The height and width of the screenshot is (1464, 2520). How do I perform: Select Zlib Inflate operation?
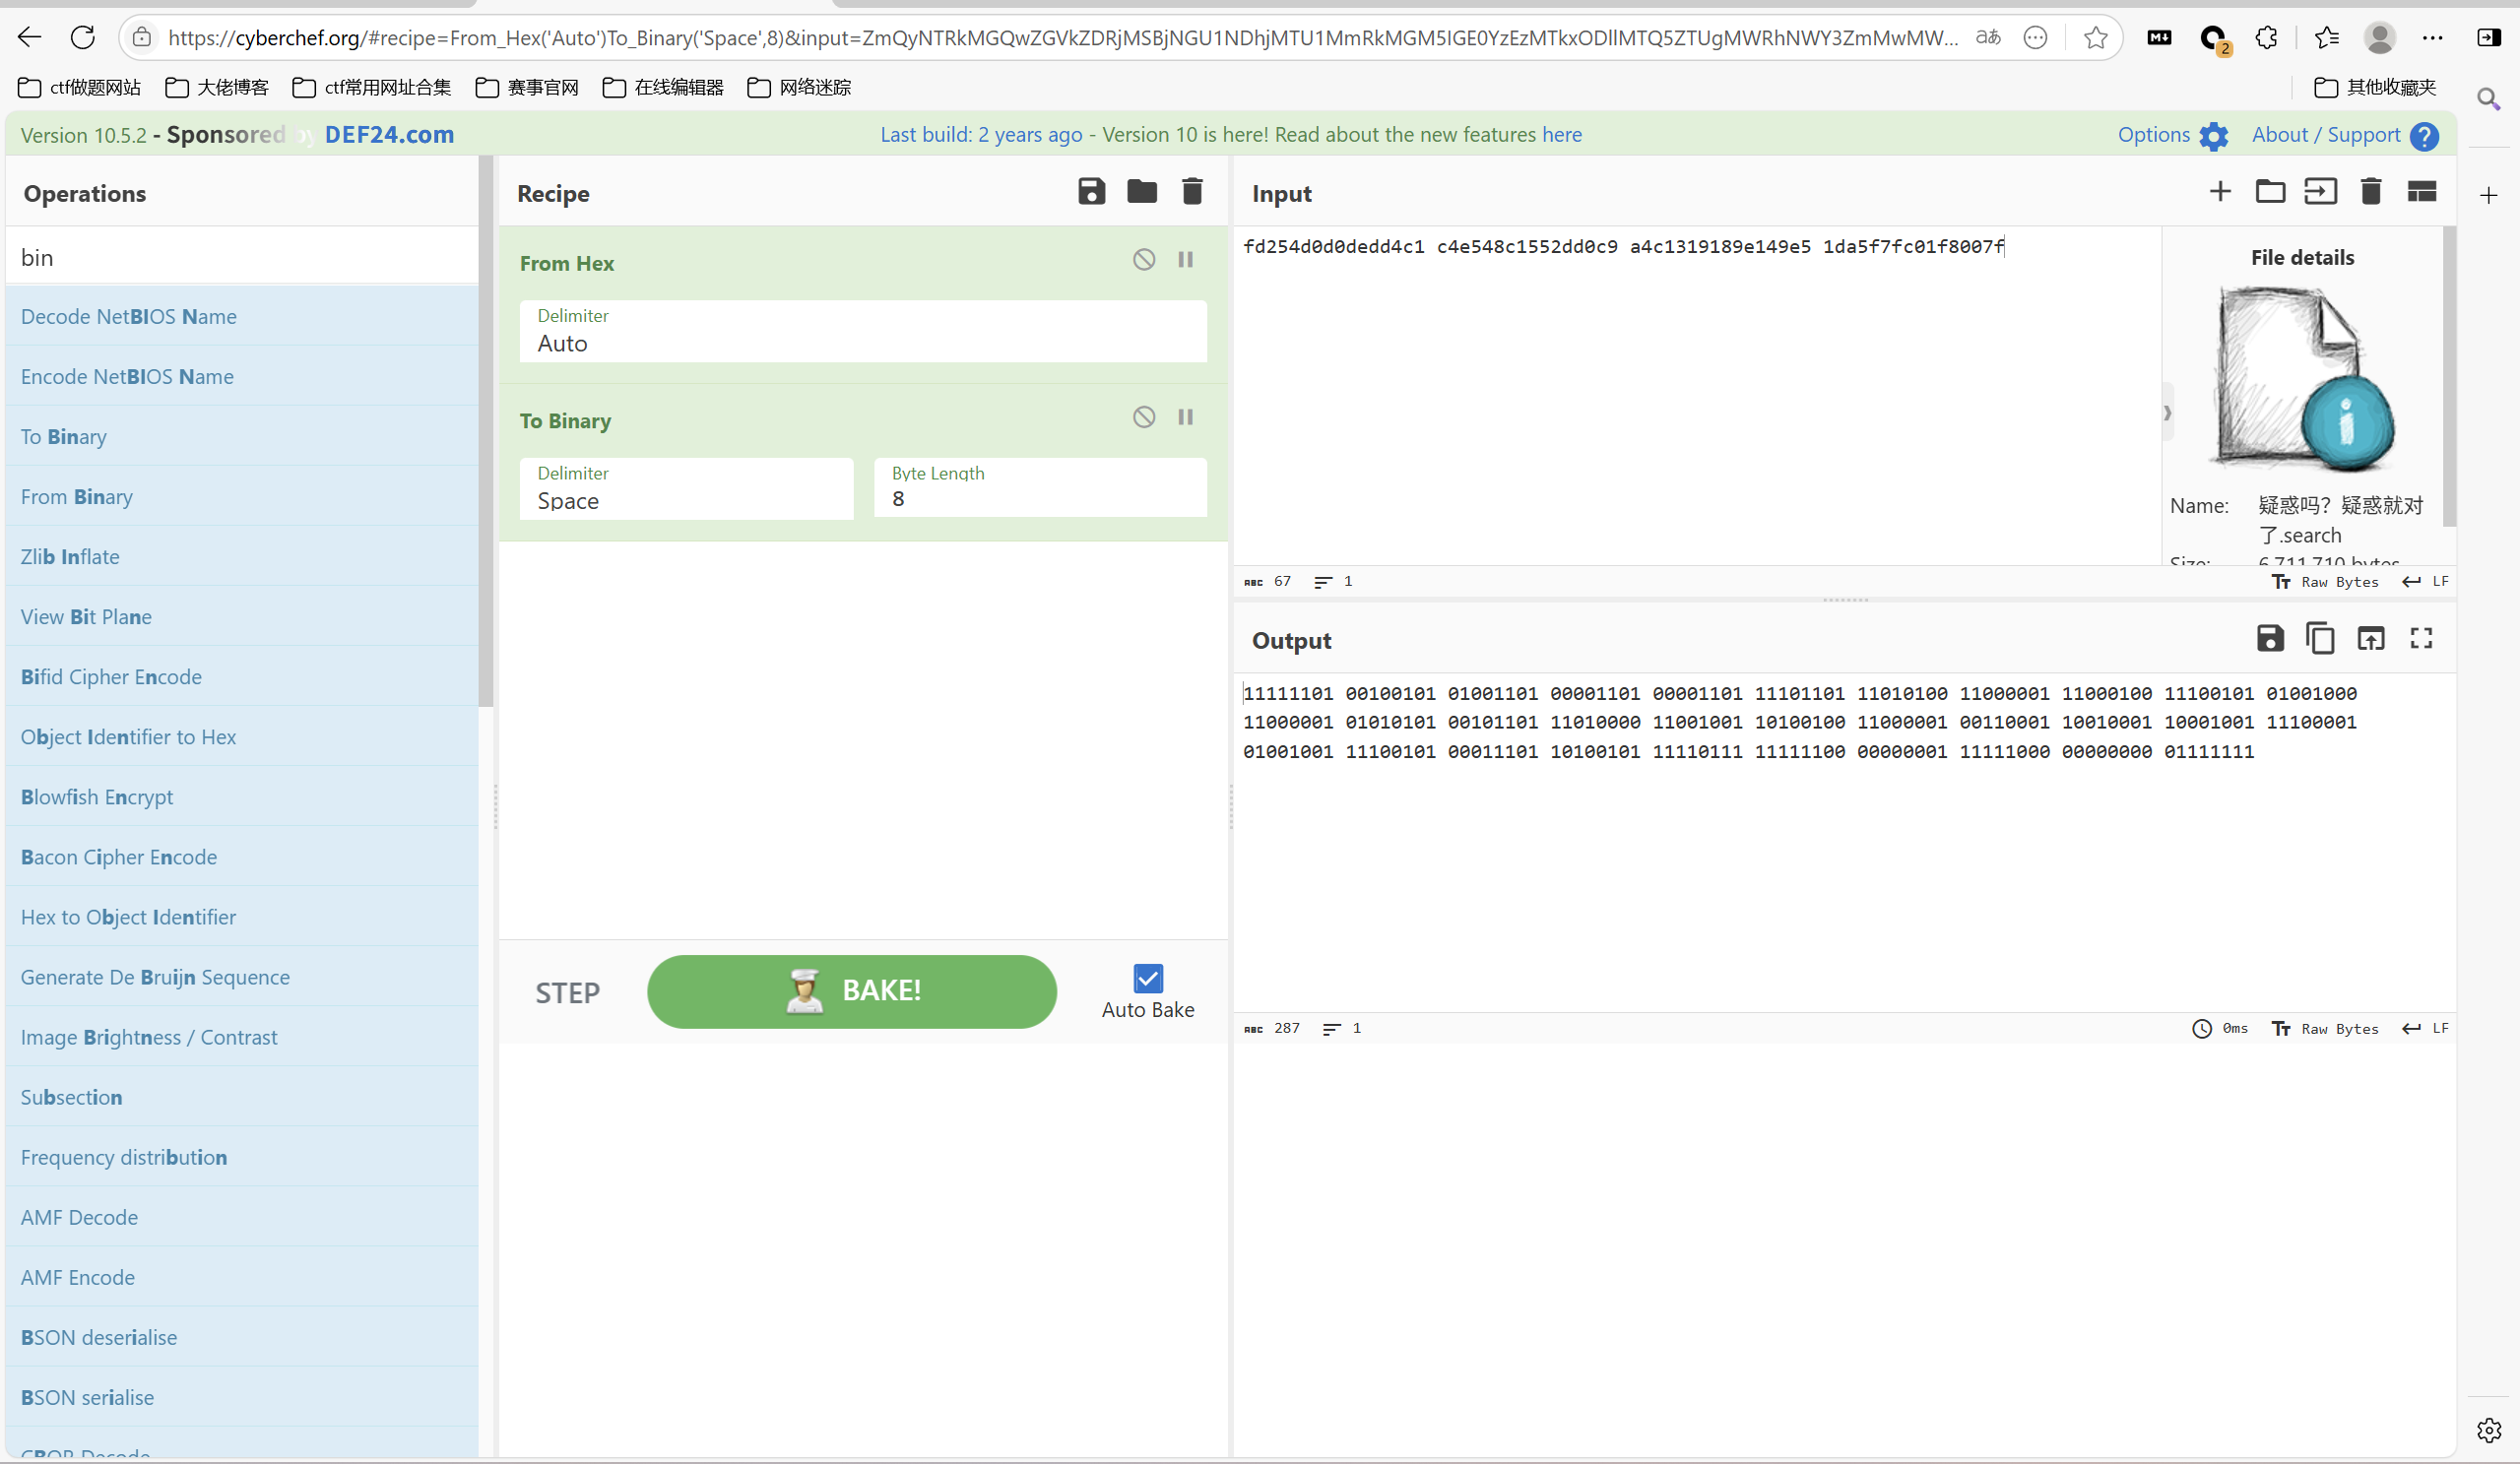pyautogui.click(x=242, y=556)
